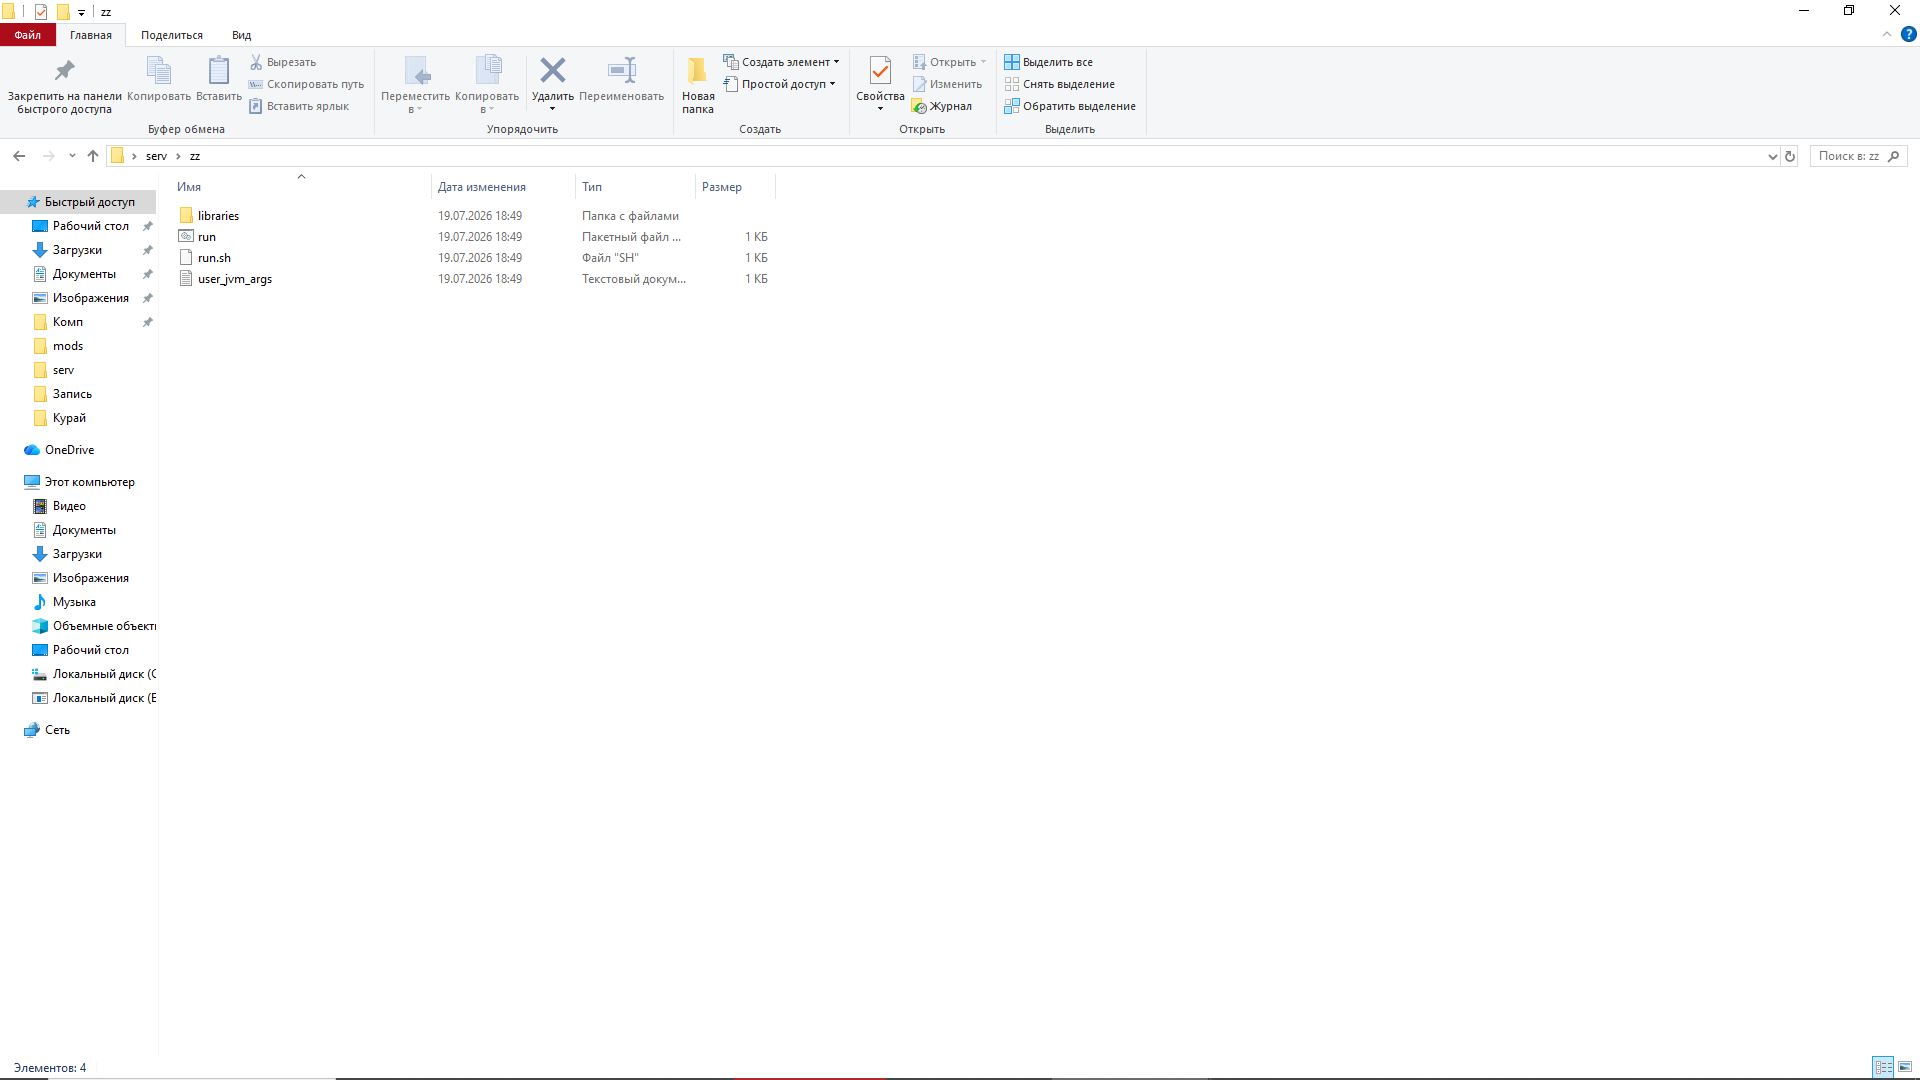Image resolution: width=1920 pixels, height=1080 pixels.
Task: Expand address bar history dropdown
Action: pyautogui.click(x=1772, y=156)
